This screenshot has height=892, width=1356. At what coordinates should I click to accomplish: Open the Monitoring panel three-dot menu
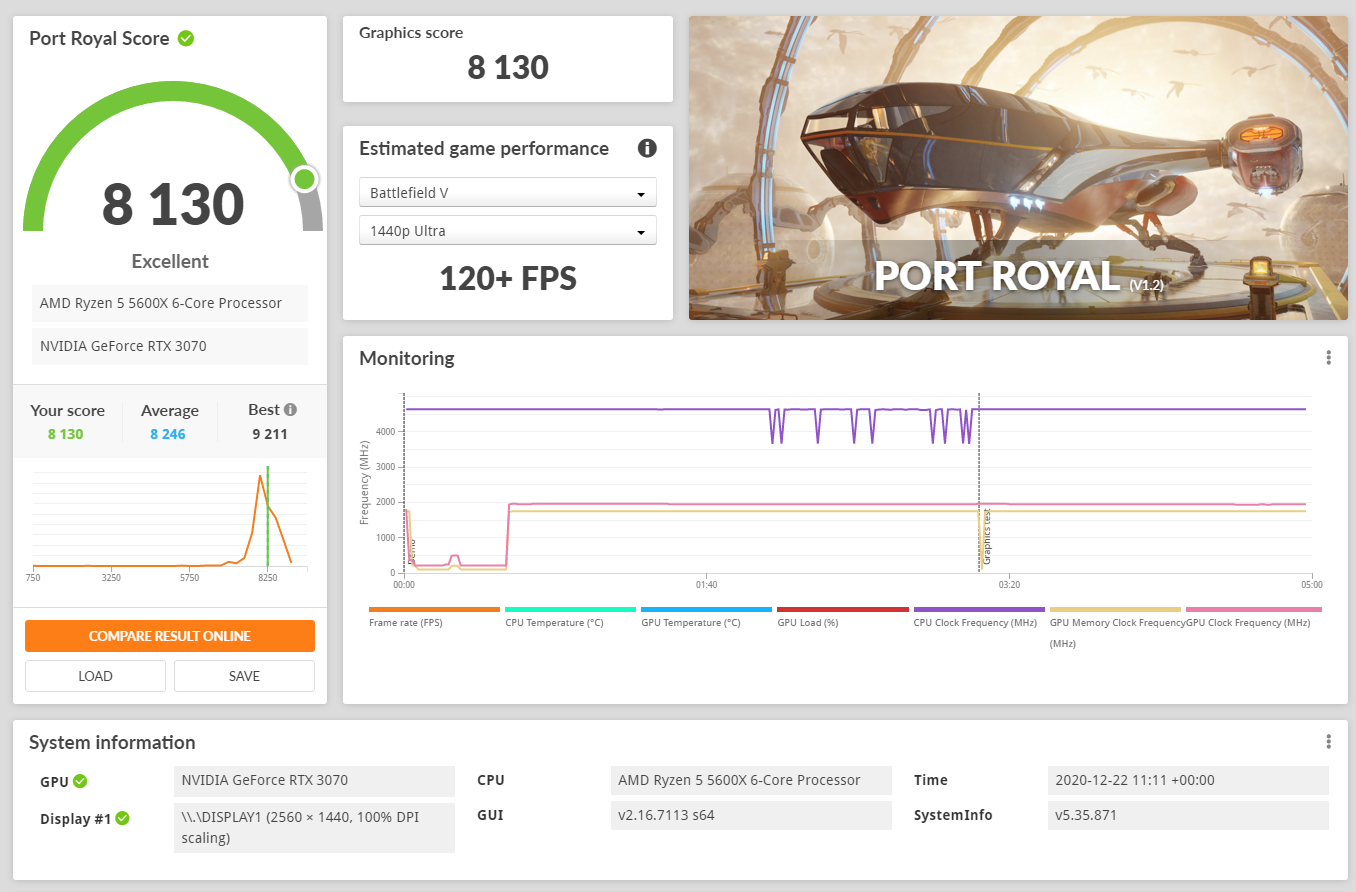[x=1328, y=358]
